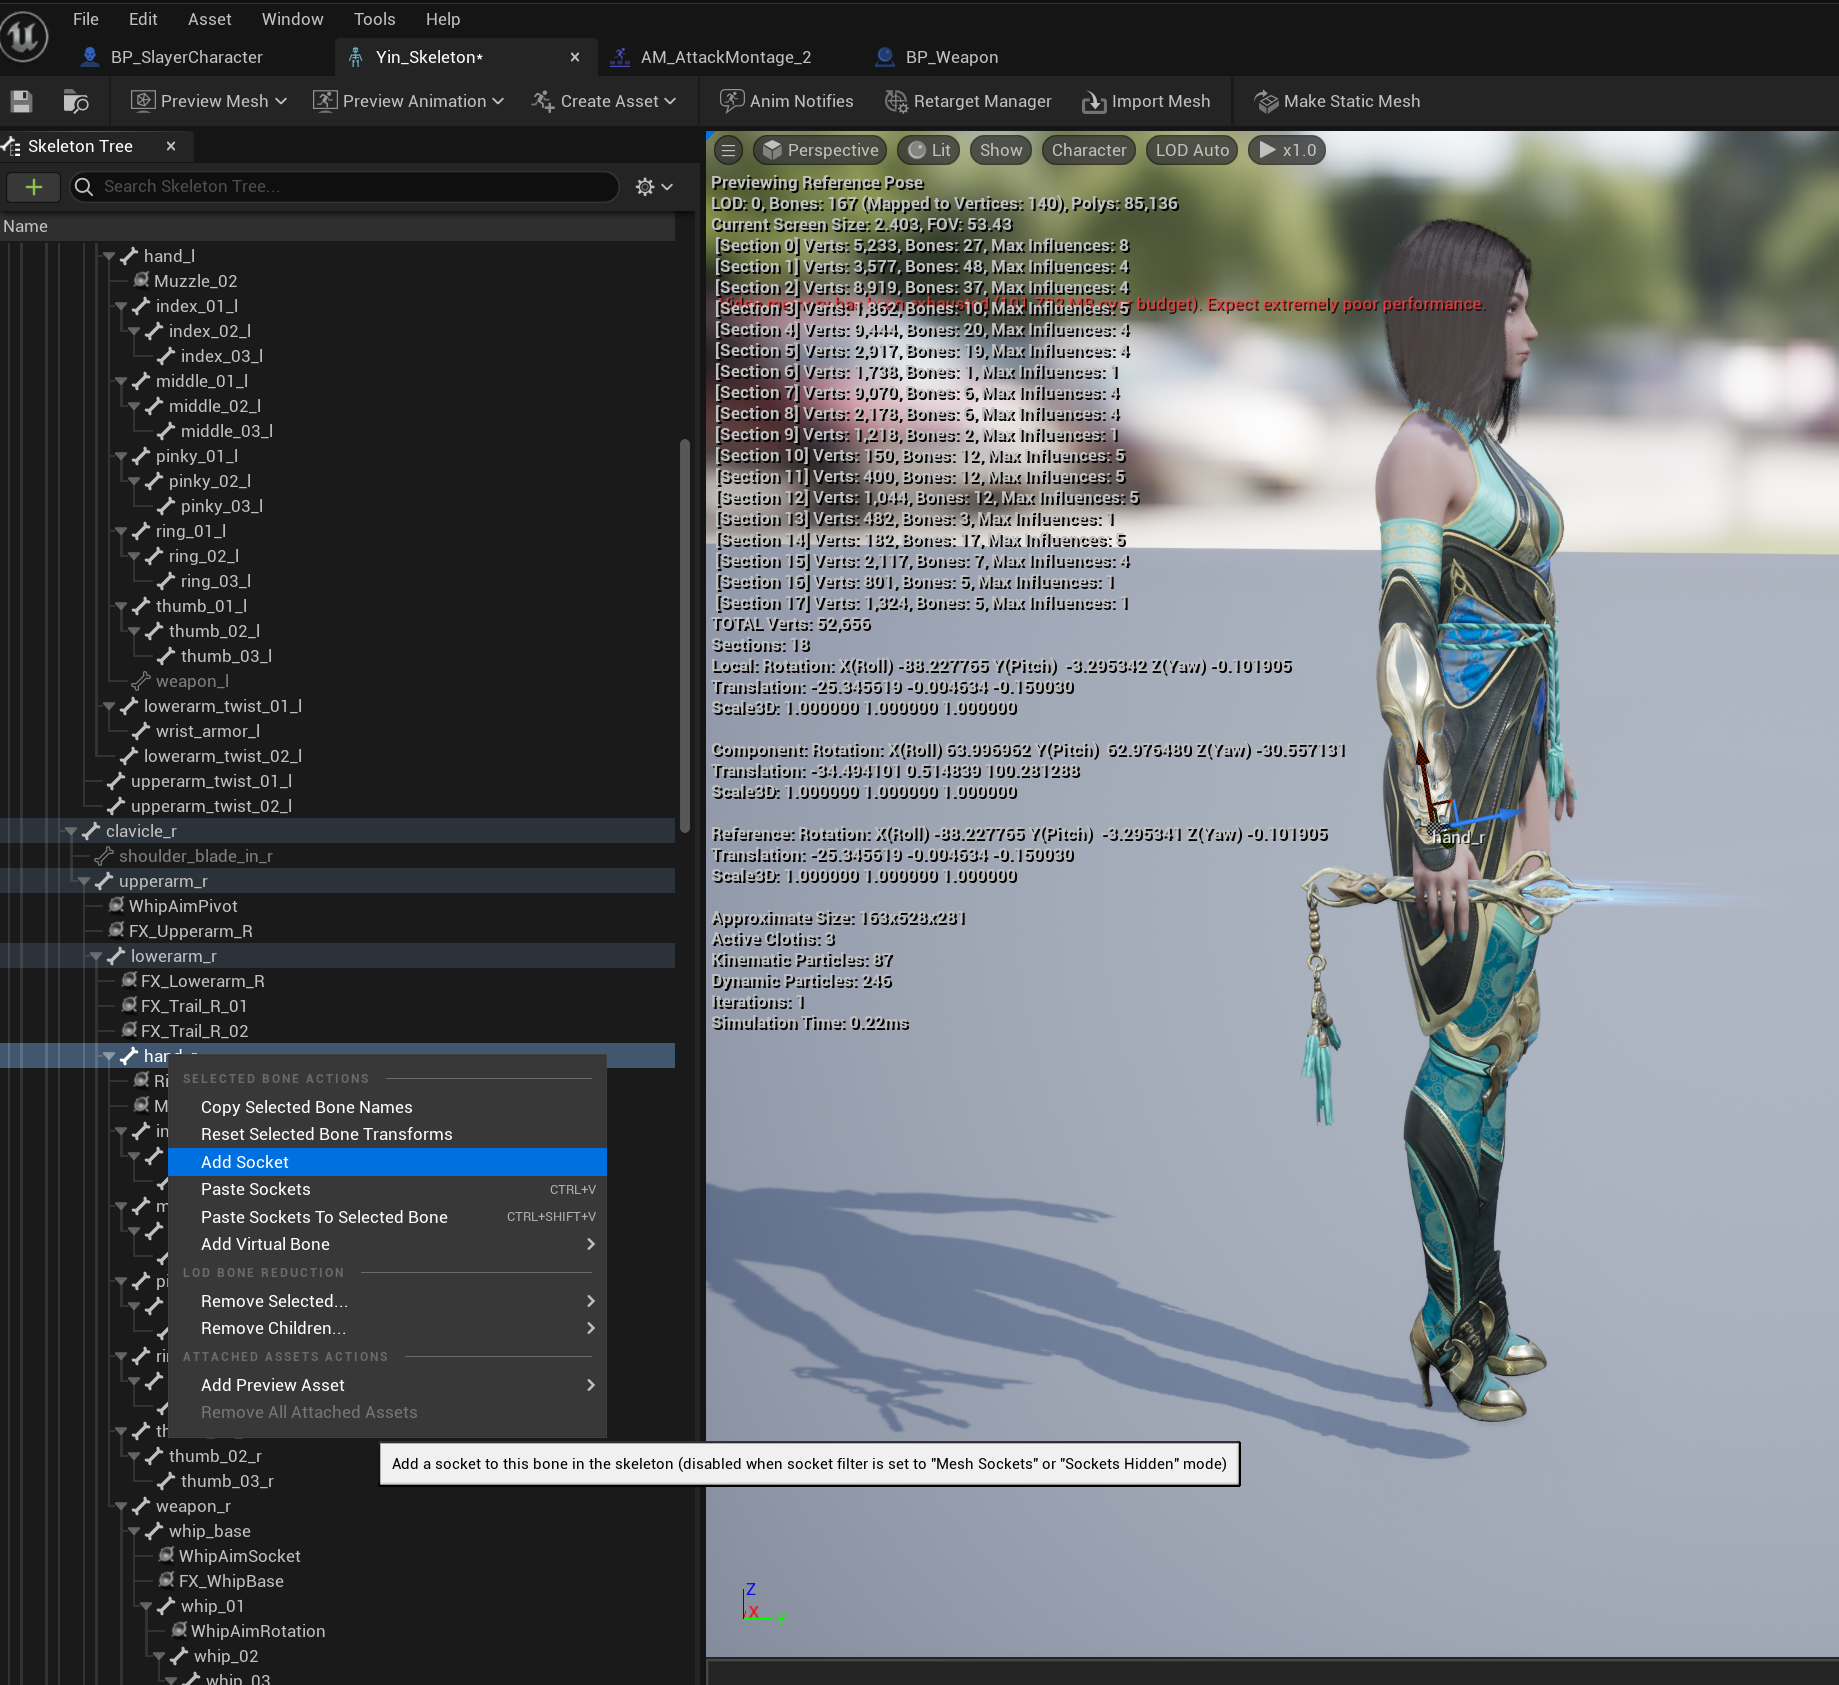Select the lowerarm_twist_02_l bone

(222, 756)
